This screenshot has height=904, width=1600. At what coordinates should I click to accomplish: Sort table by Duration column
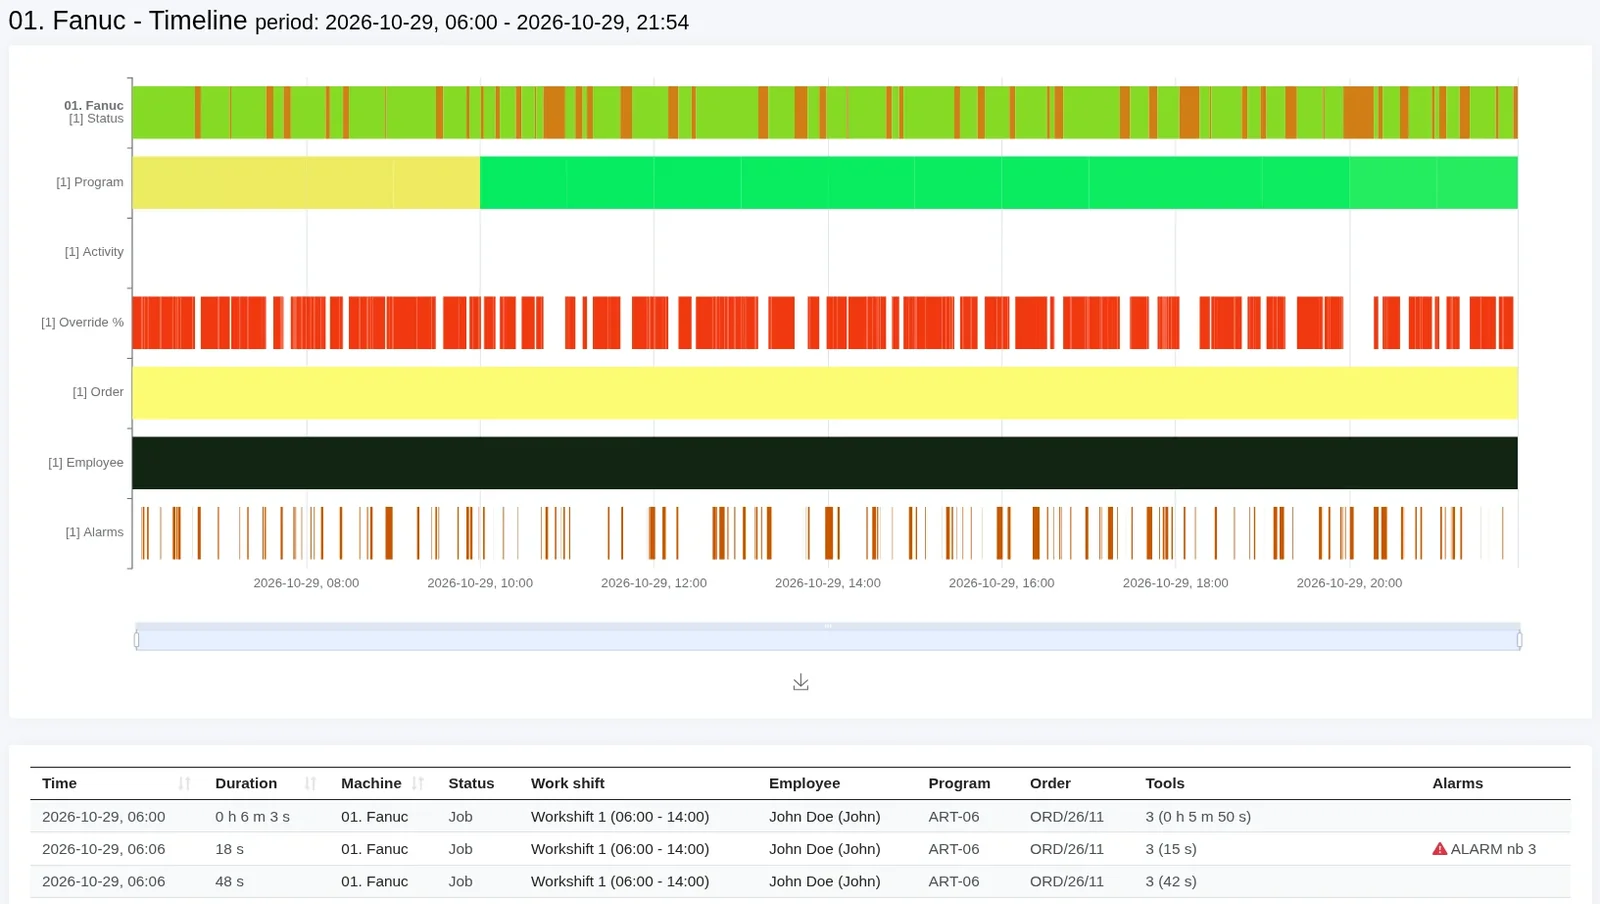[310, 783]
